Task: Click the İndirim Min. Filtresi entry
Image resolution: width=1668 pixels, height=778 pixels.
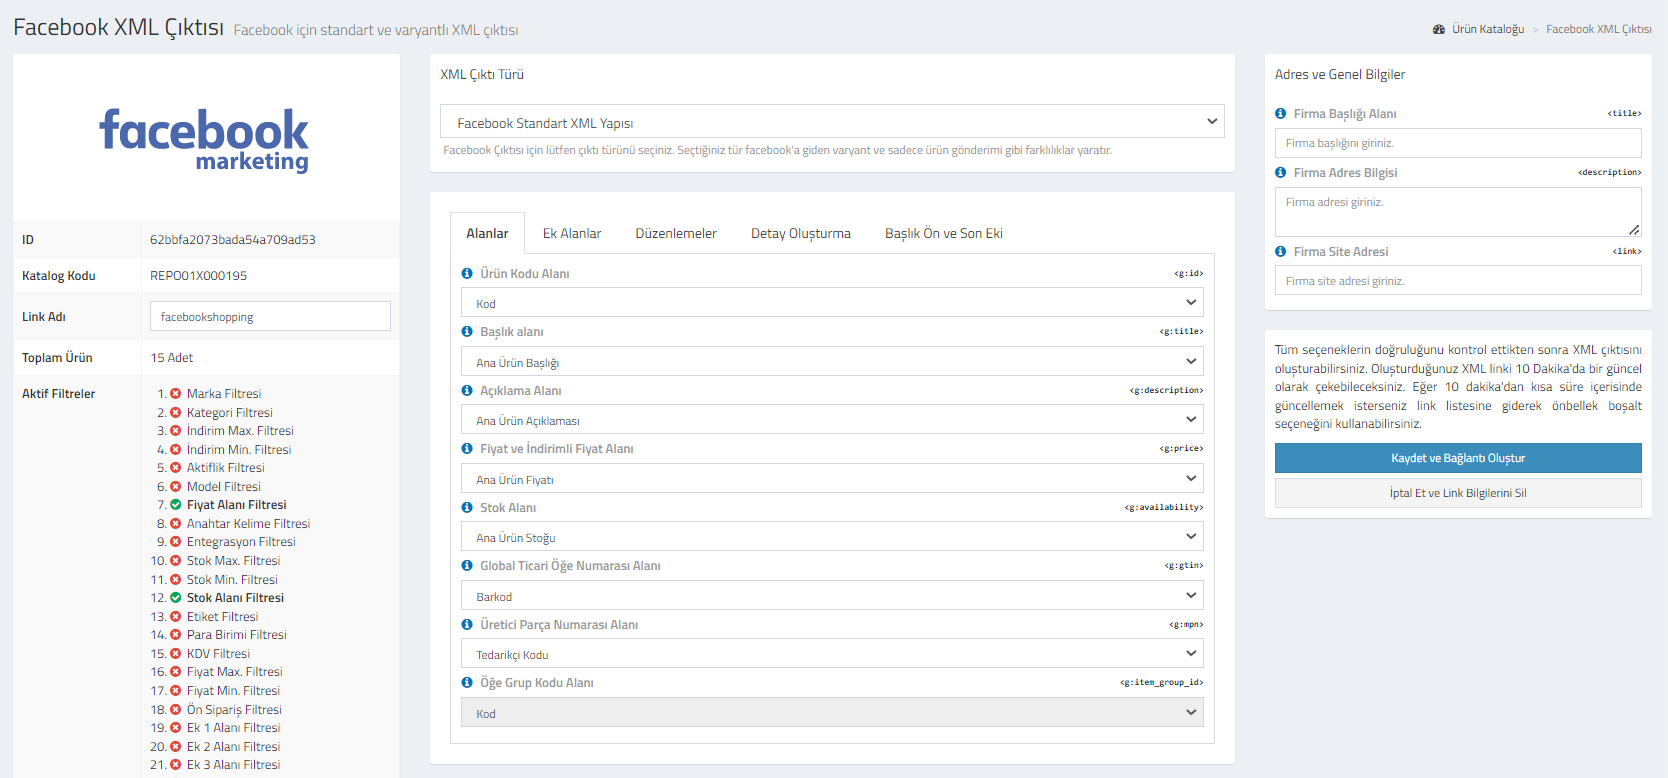Action: click(x=239, y=449)
